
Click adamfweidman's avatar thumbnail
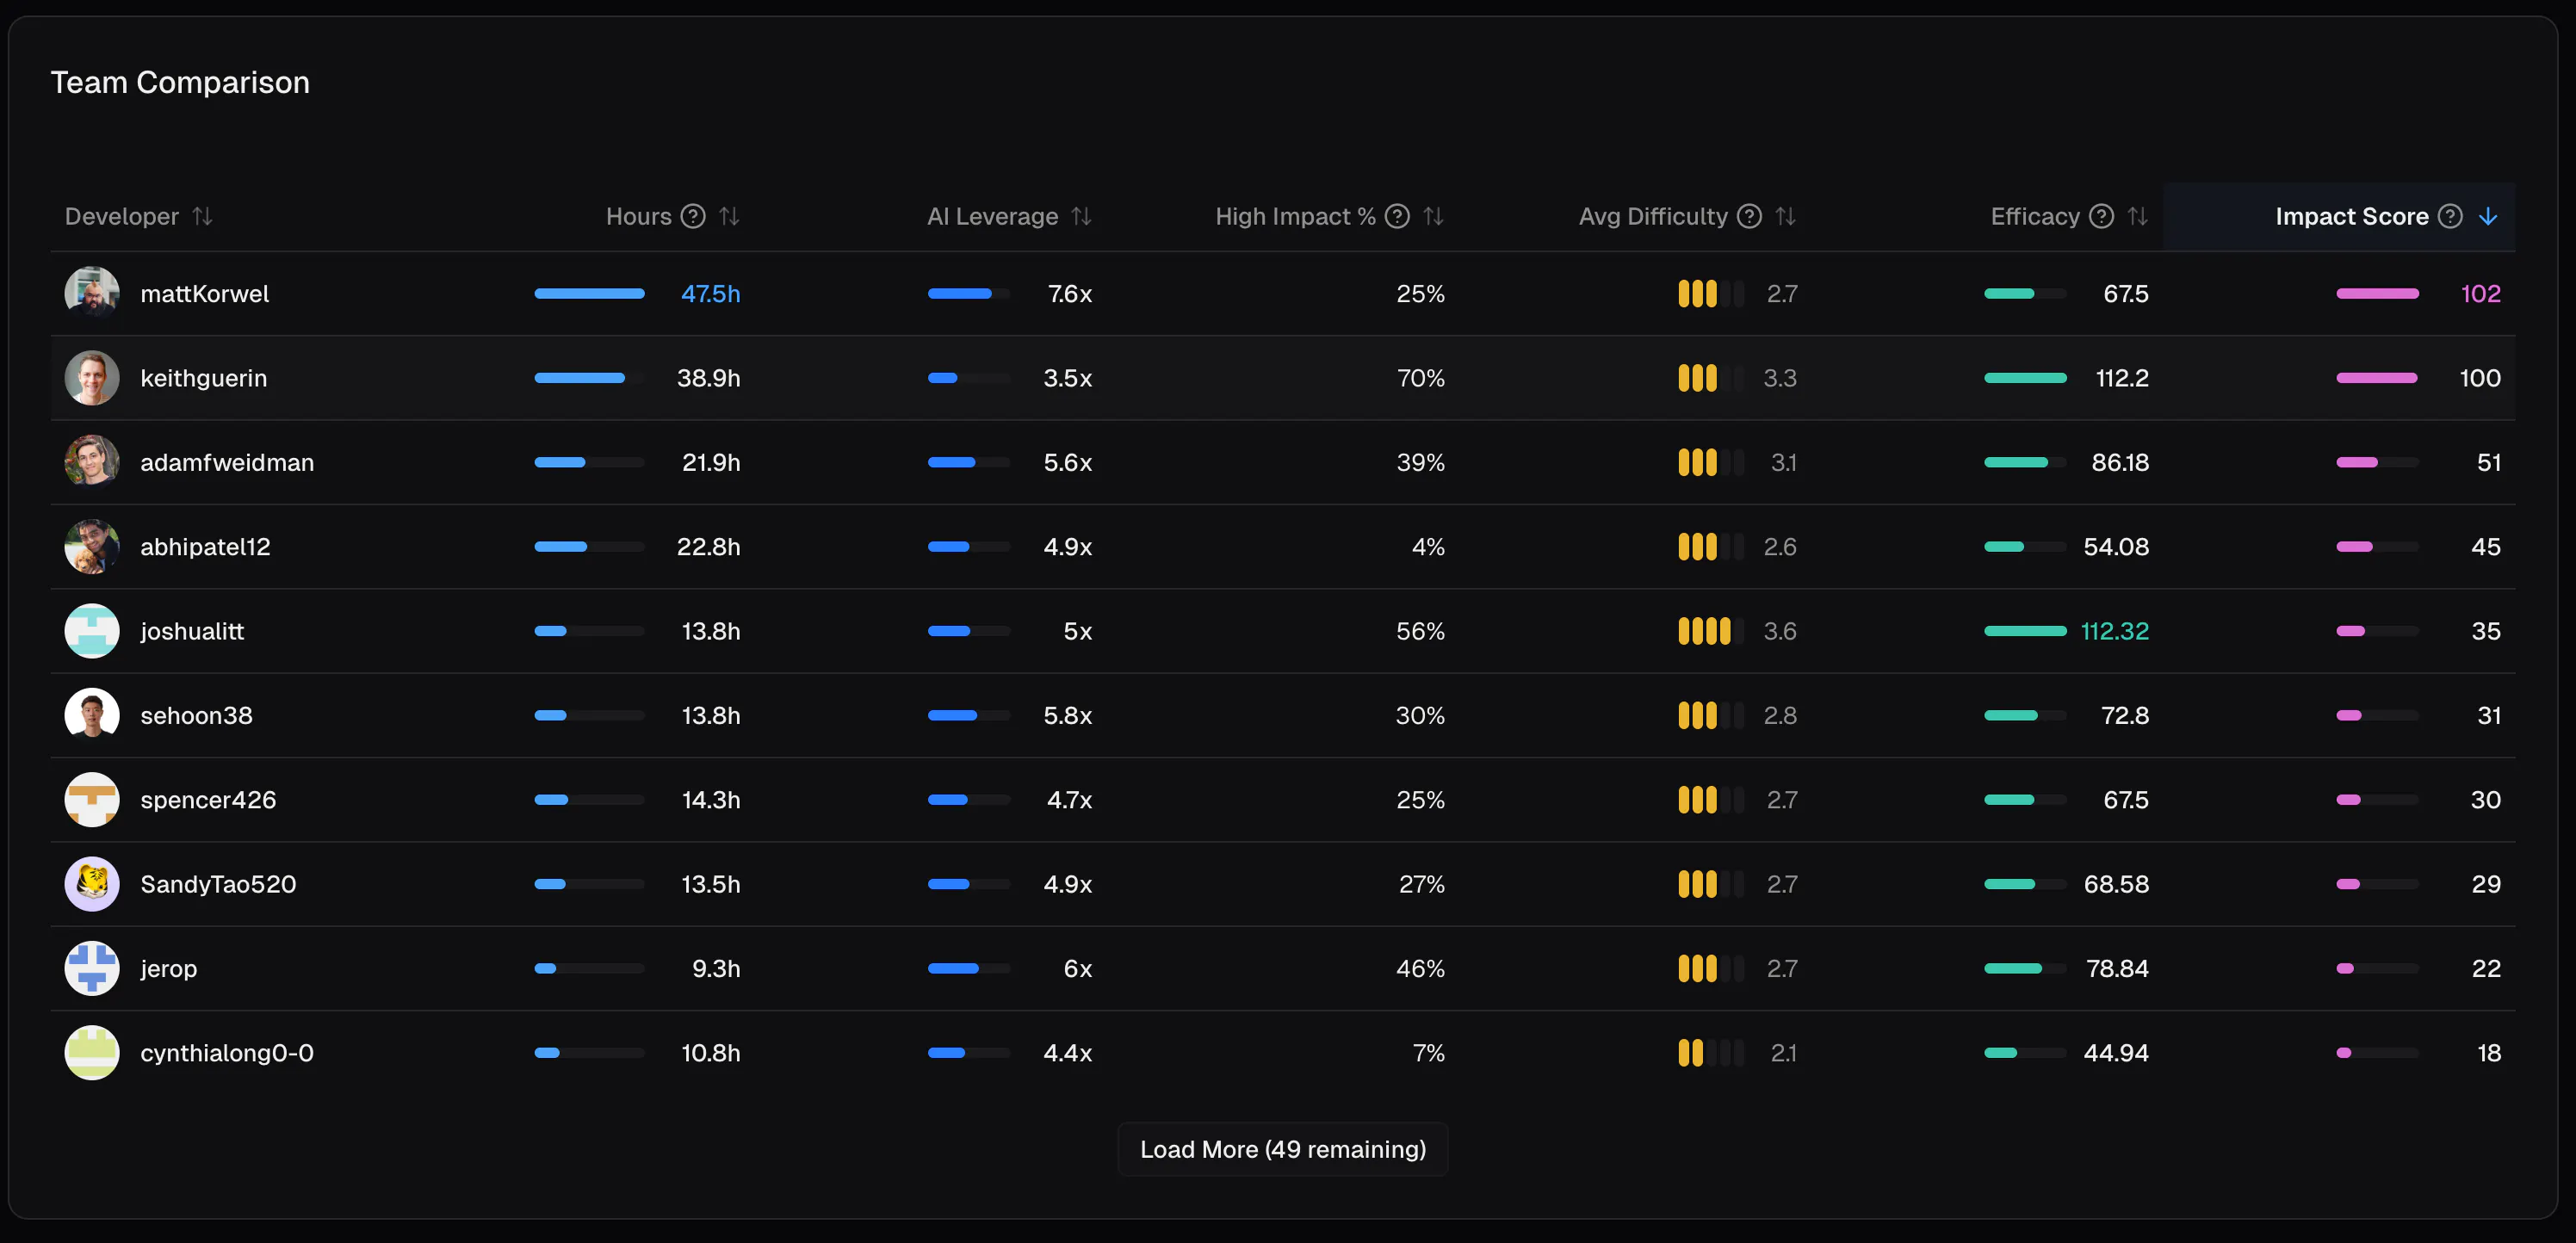point(92,462)
